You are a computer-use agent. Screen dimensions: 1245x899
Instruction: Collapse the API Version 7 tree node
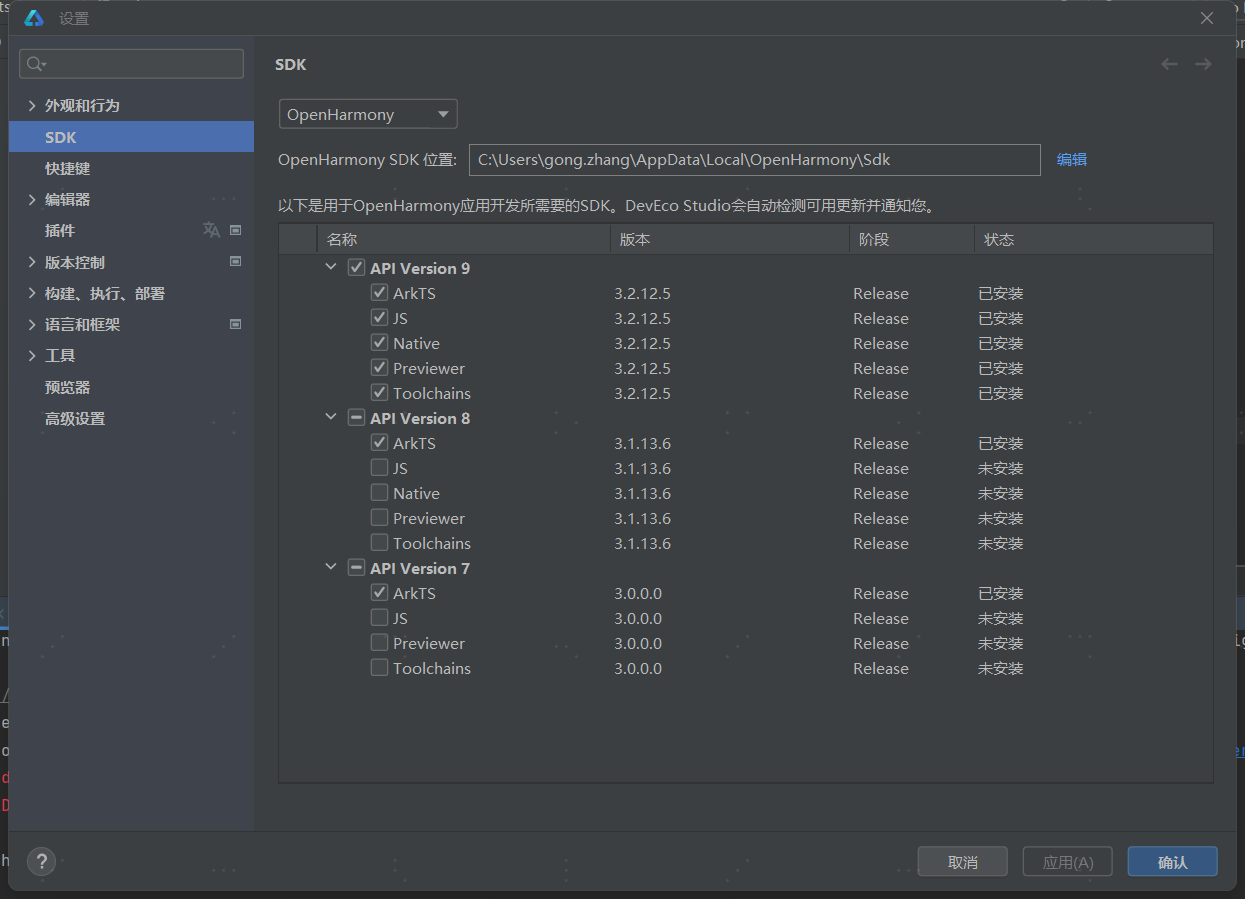point(331,568)
